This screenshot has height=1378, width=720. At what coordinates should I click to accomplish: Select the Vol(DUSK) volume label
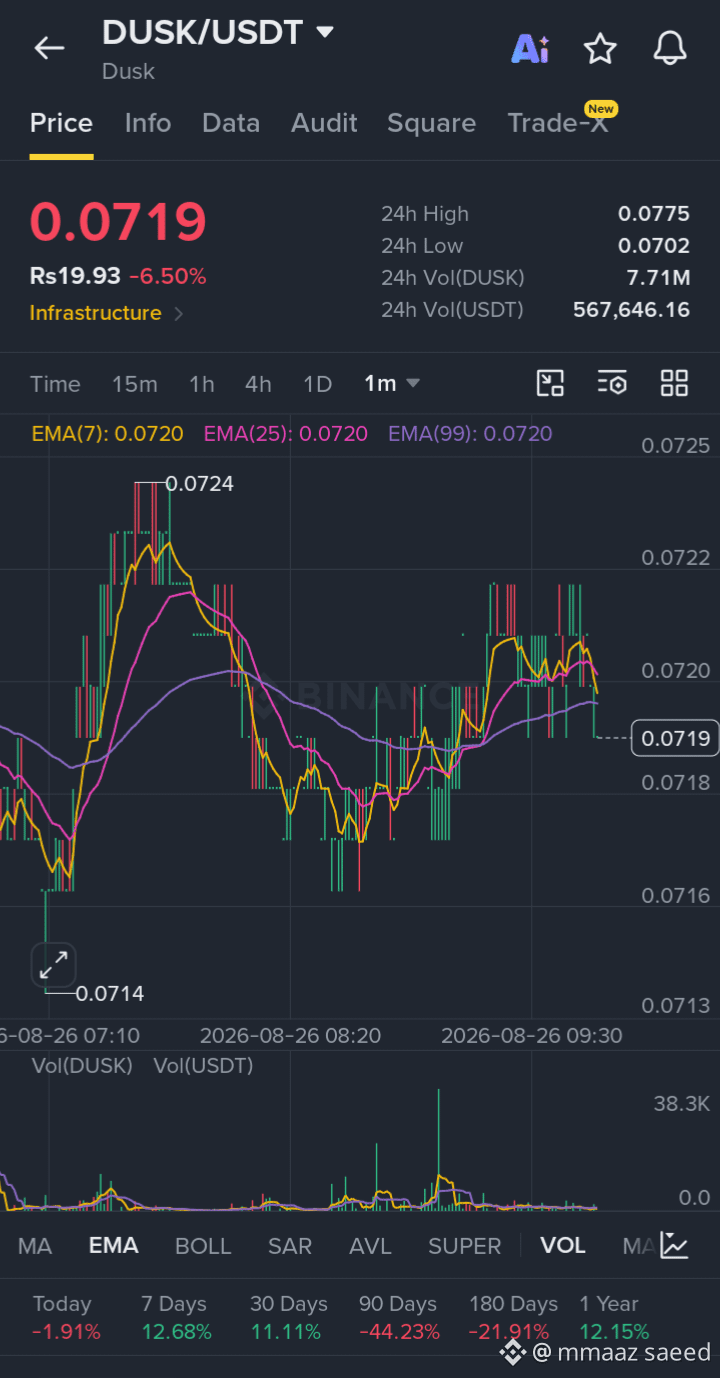pos(82,1066)
